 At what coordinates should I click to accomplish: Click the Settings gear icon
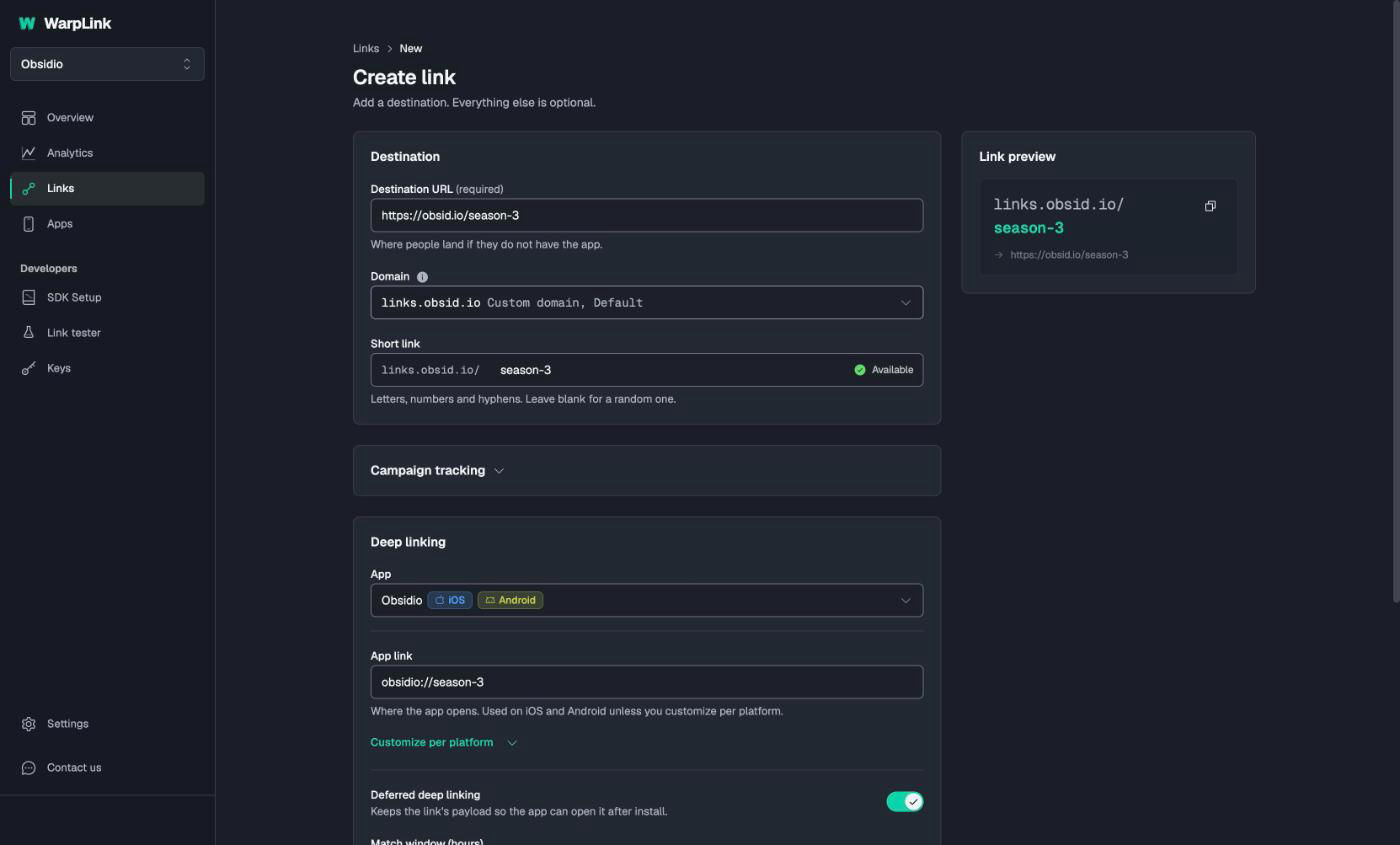click(28, 724)
